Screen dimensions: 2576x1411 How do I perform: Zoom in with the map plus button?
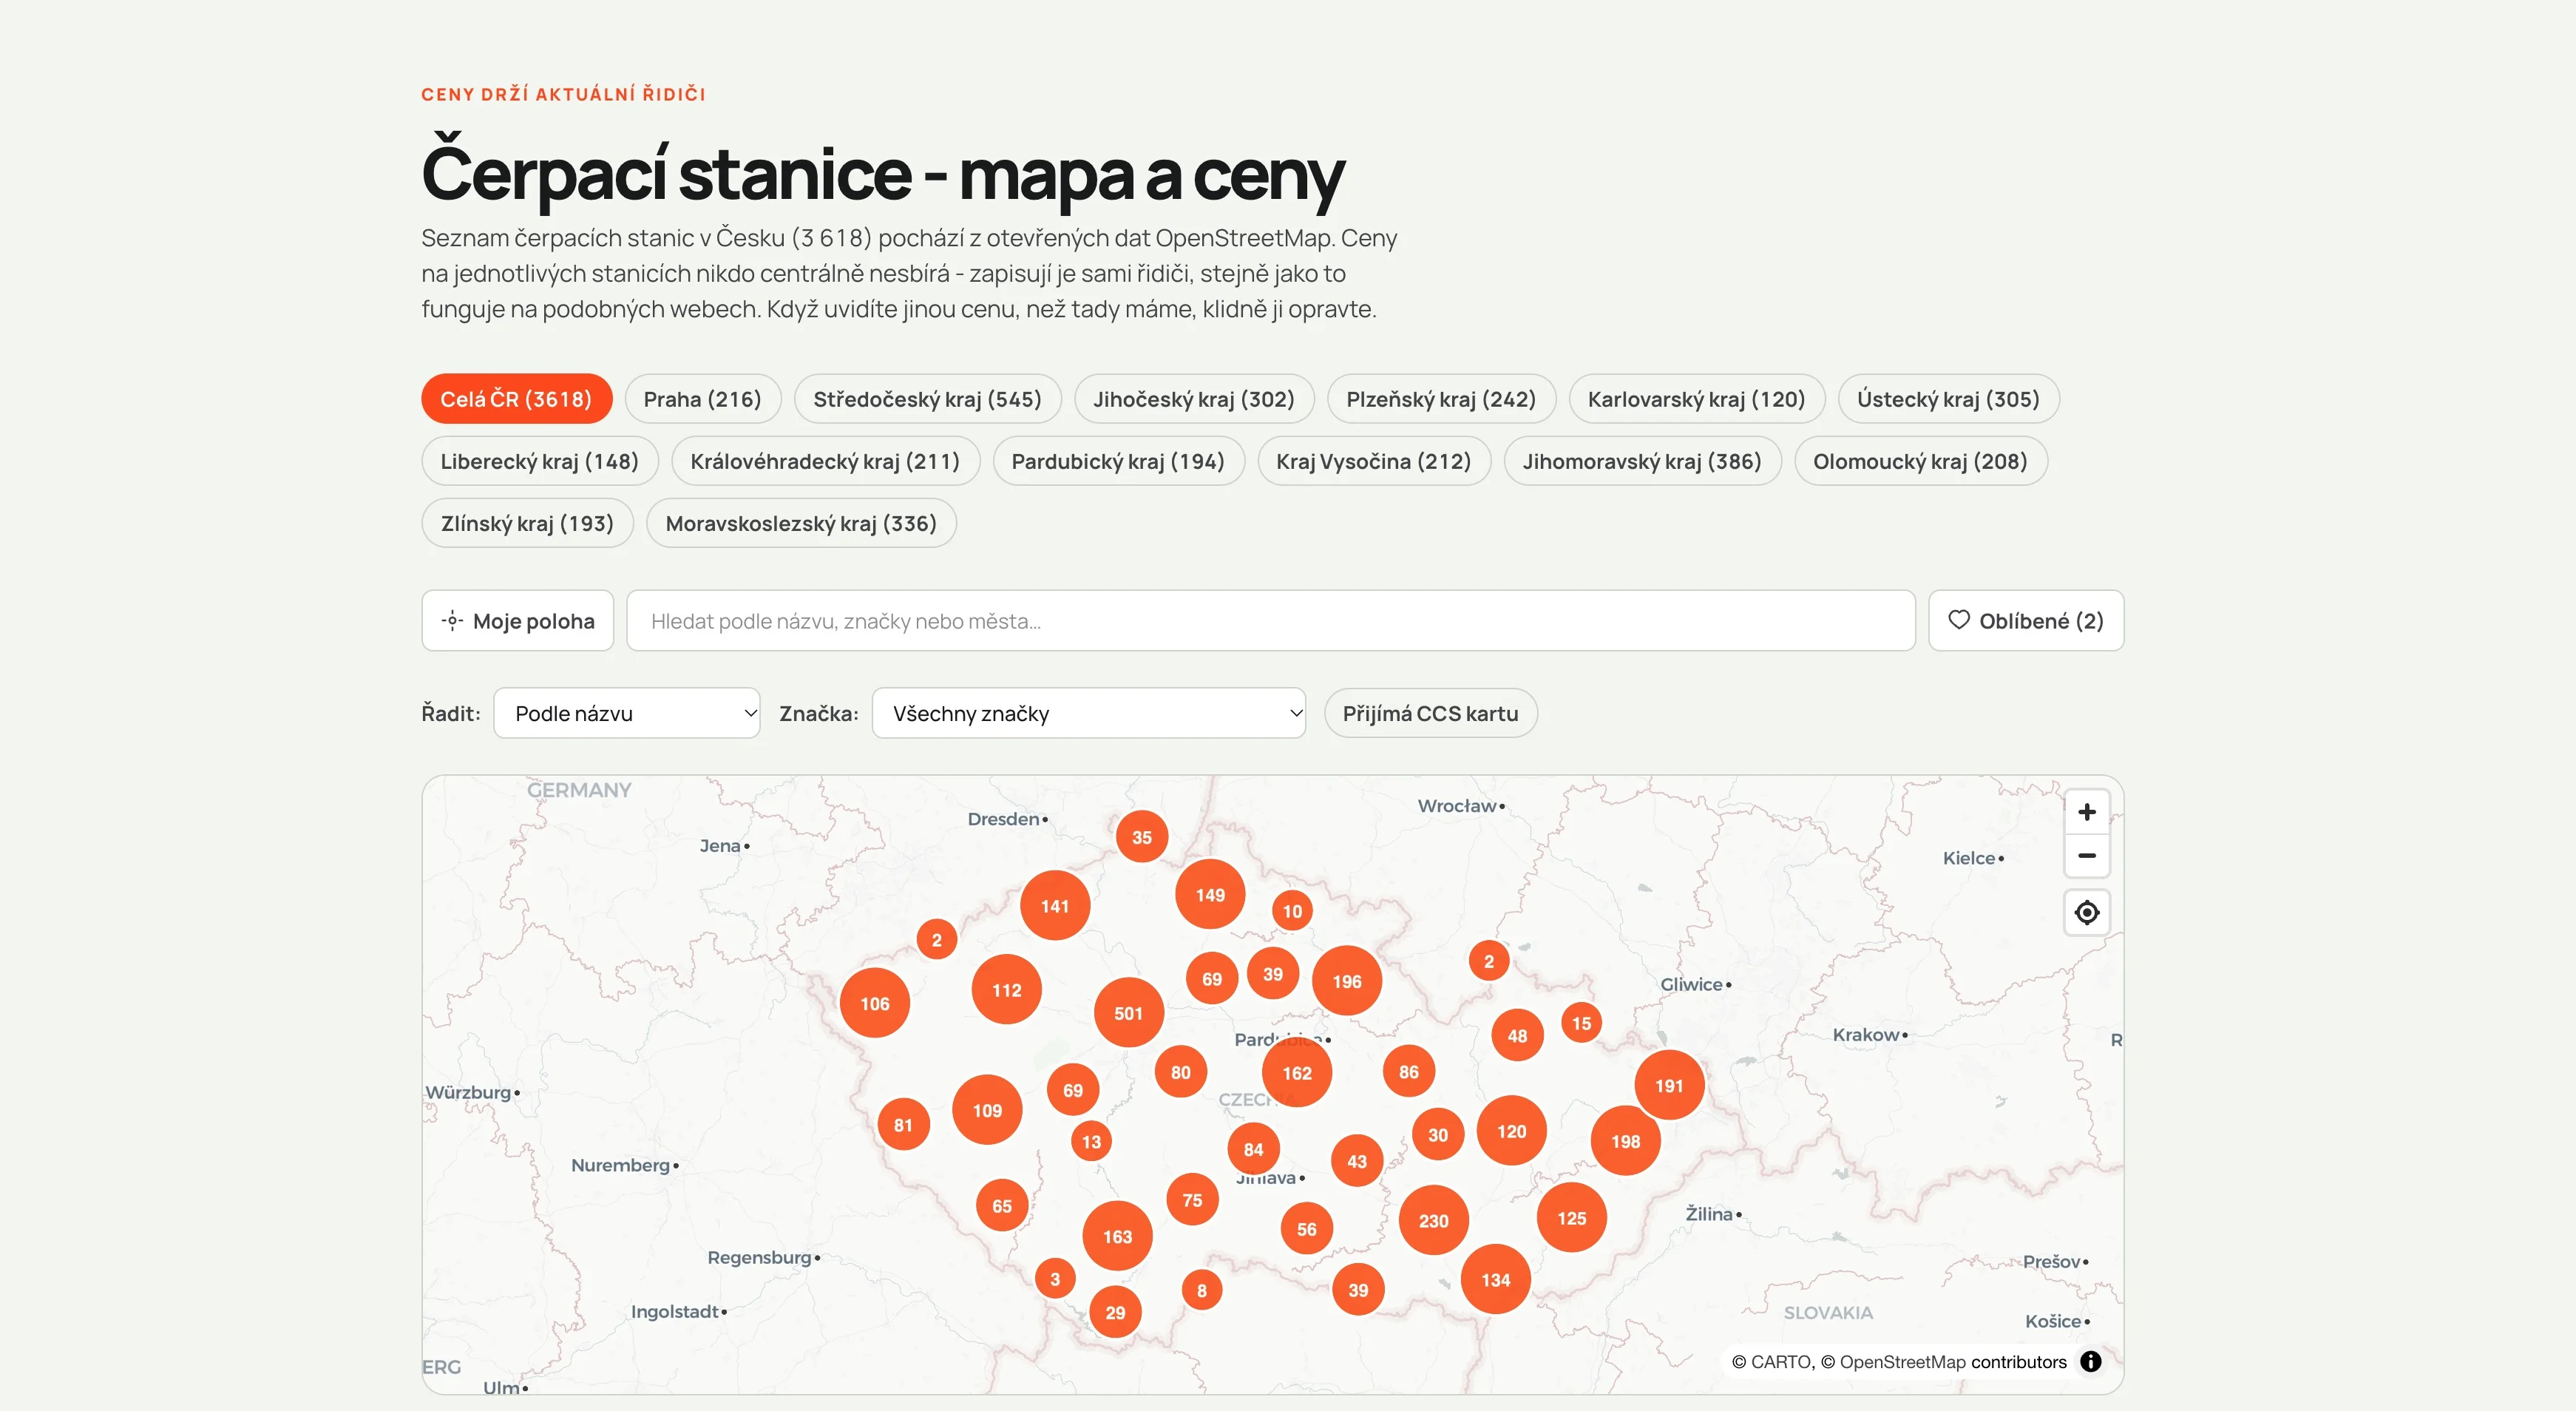(x=2086, y=812)
